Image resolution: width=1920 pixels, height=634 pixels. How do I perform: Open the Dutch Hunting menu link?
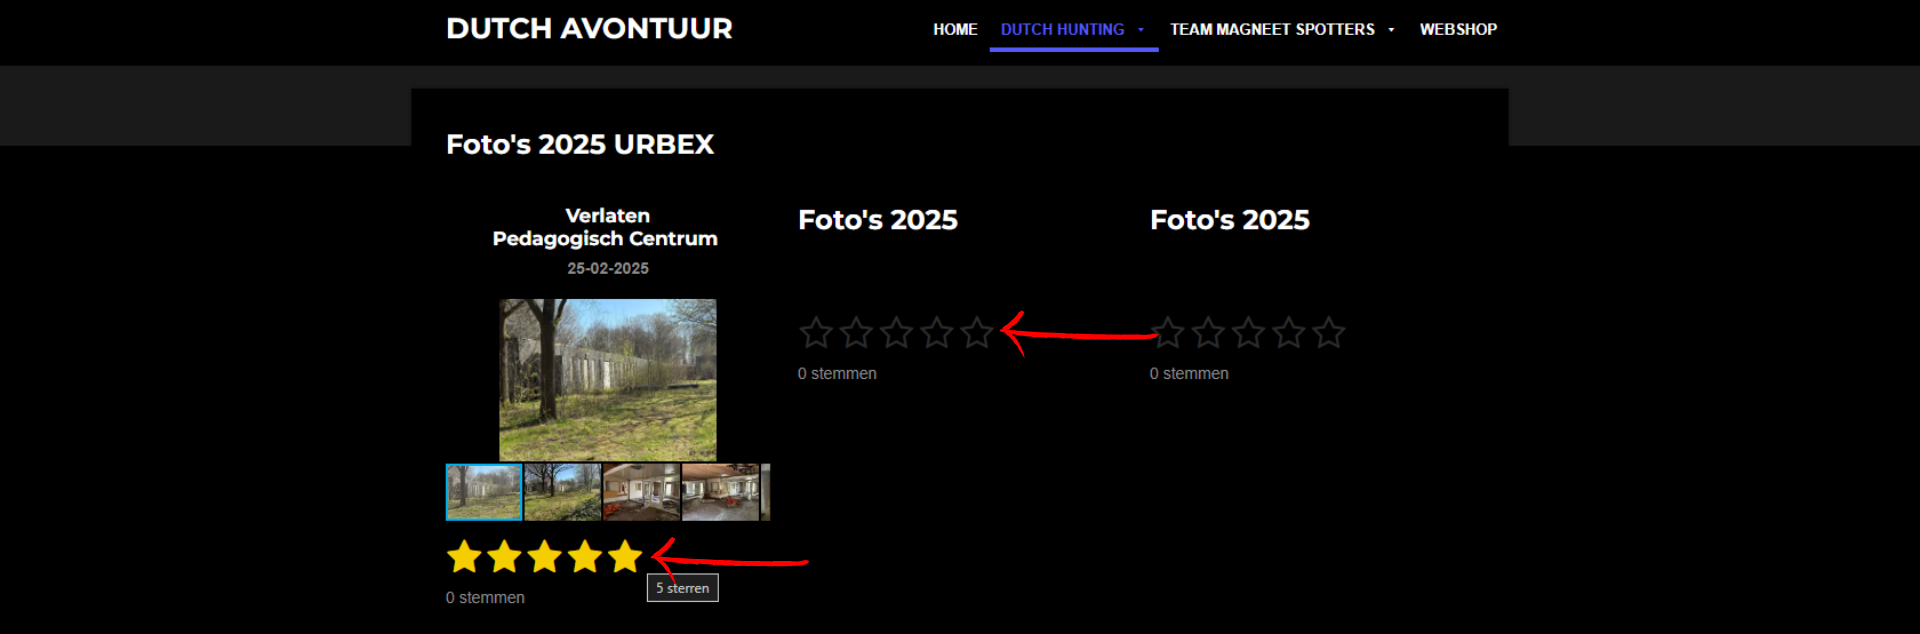[1062, 30]
